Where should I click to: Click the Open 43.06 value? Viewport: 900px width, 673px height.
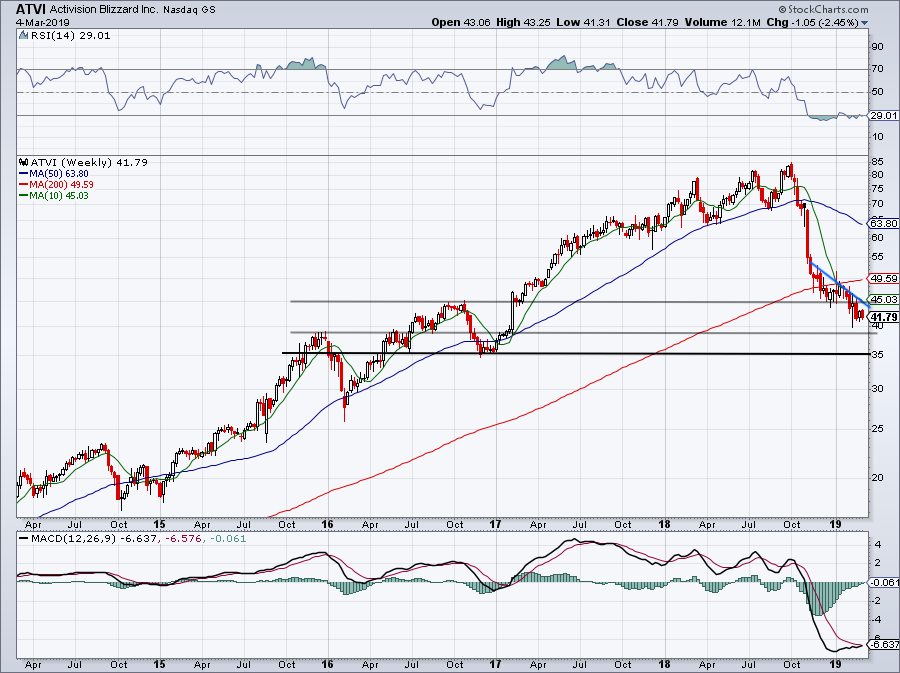click(x=461, y=22)
